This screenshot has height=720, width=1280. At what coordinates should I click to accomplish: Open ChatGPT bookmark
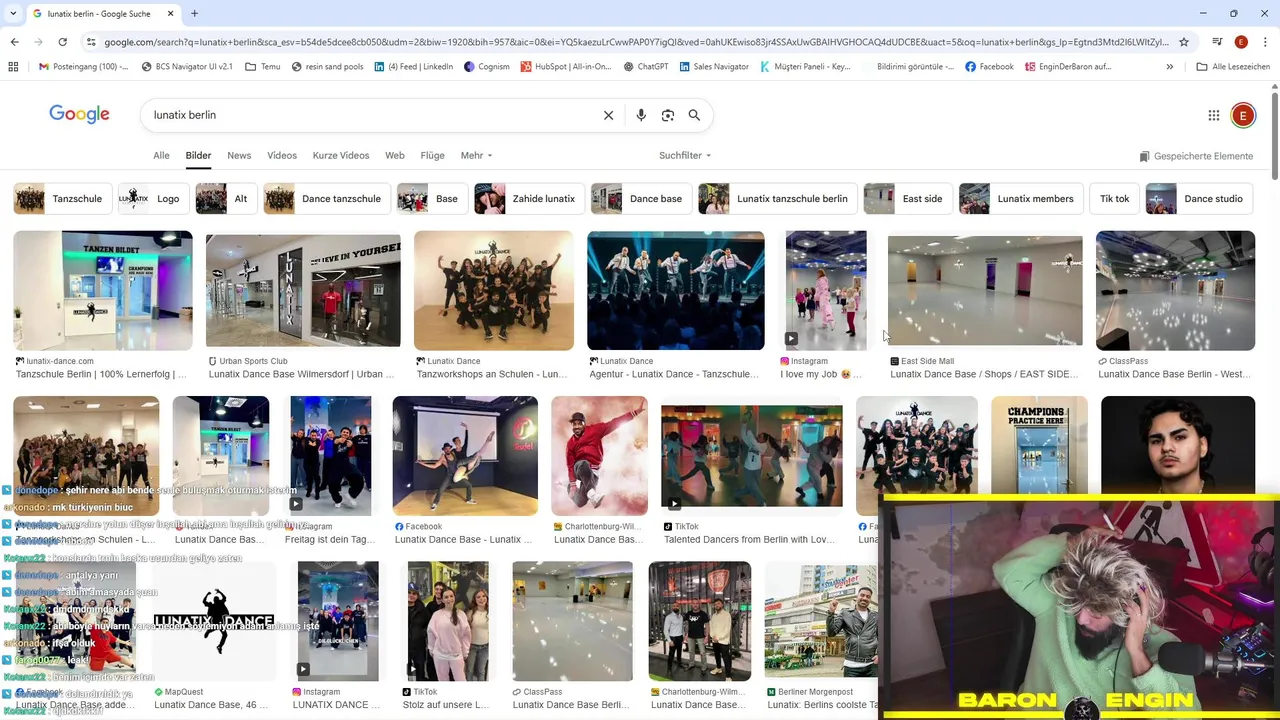tap(646, 67)
